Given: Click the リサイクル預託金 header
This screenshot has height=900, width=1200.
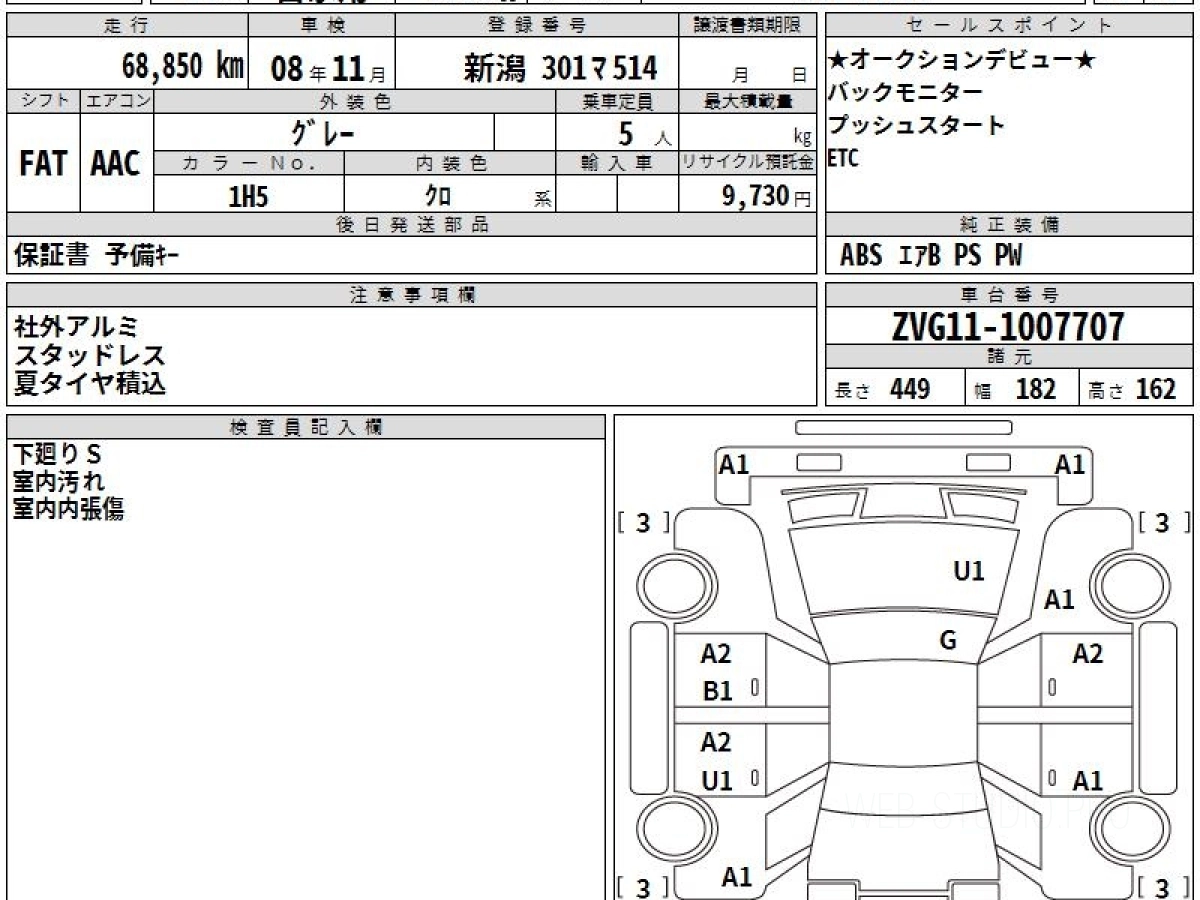Looking at the screenshot, I should point(748,163).
